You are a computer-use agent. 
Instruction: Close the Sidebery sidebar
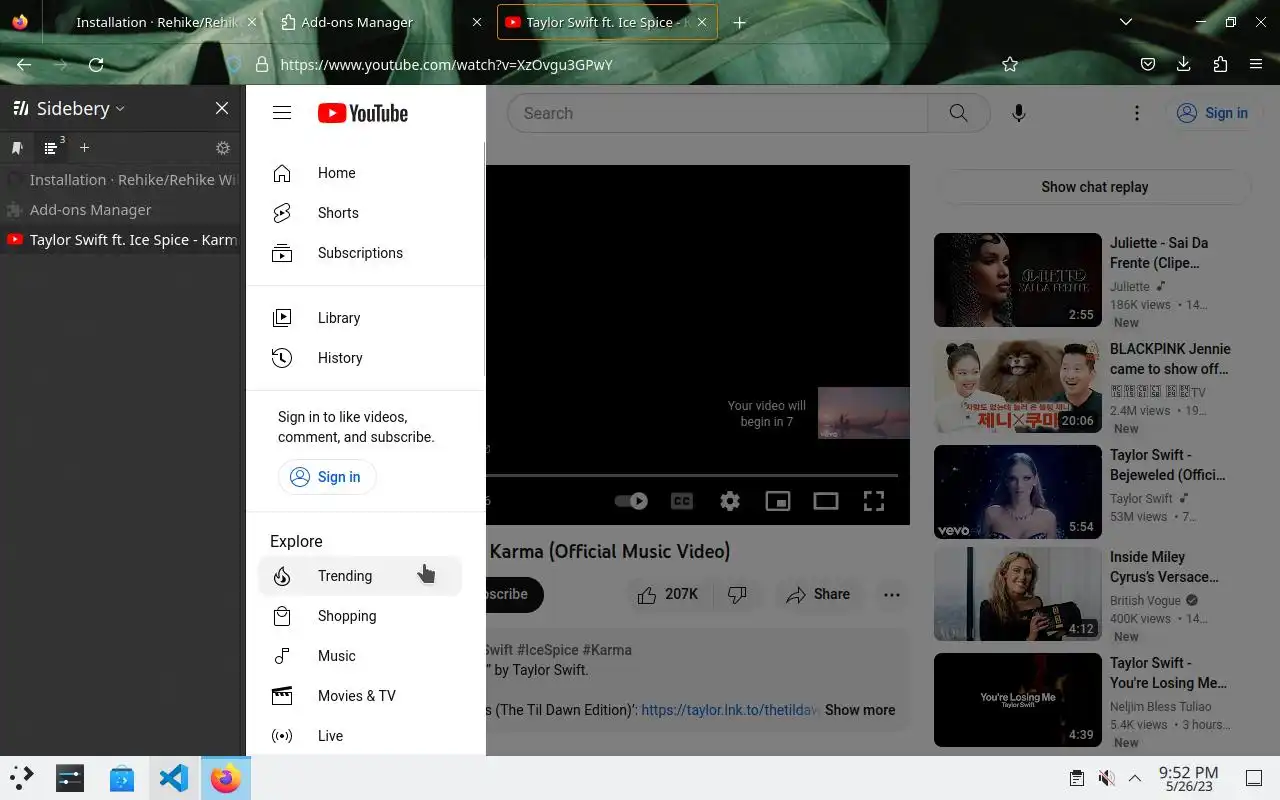222,108
